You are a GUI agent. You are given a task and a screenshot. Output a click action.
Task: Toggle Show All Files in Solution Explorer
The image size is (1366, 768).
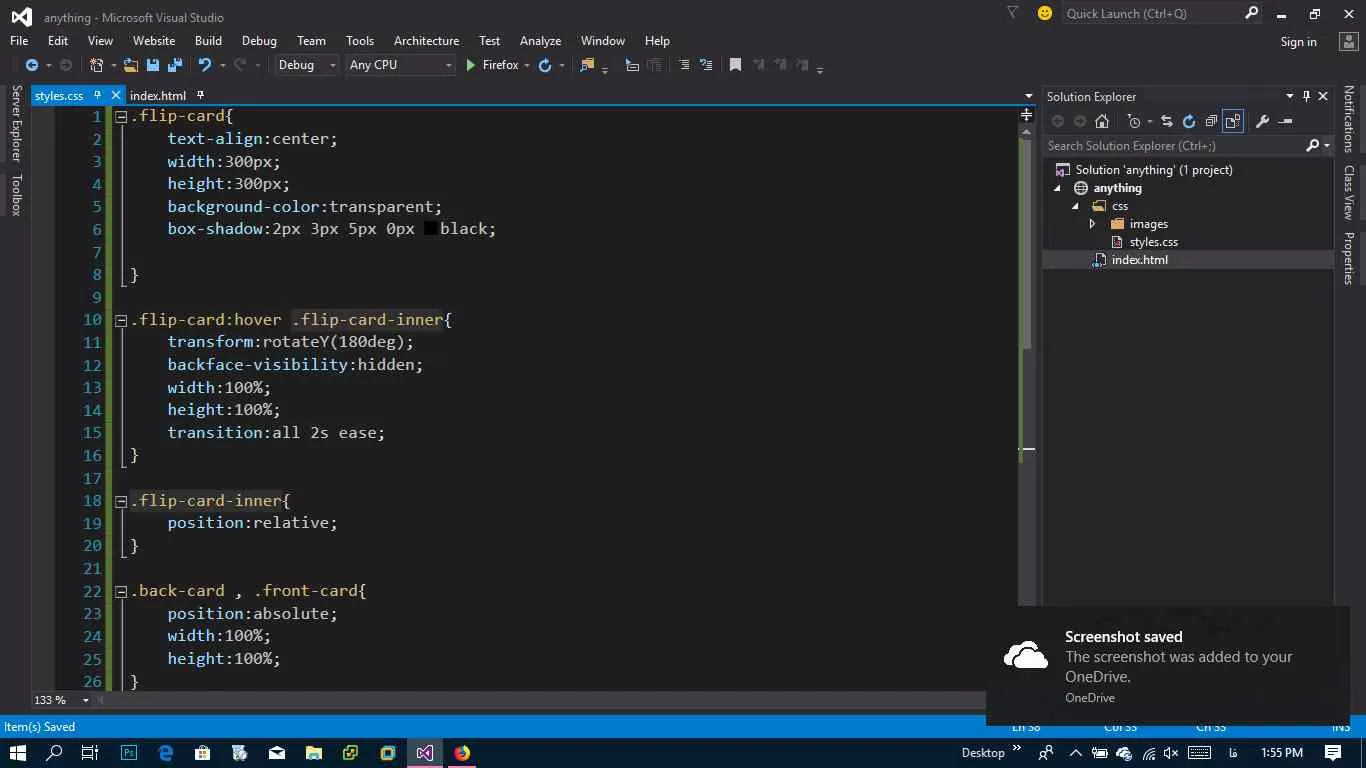tap(1233, 121)
